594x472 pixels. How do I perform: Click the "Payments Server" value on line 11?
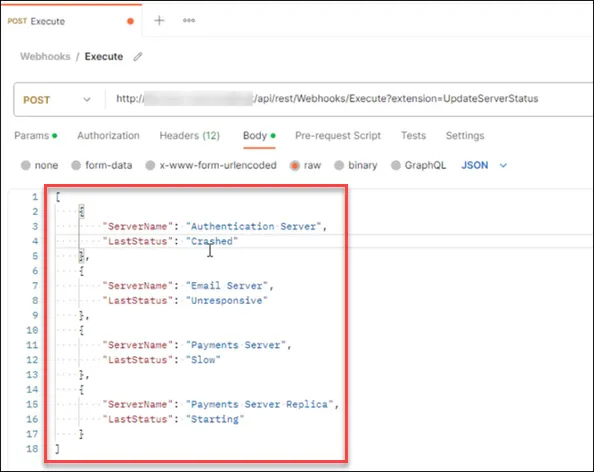point(236,345)
